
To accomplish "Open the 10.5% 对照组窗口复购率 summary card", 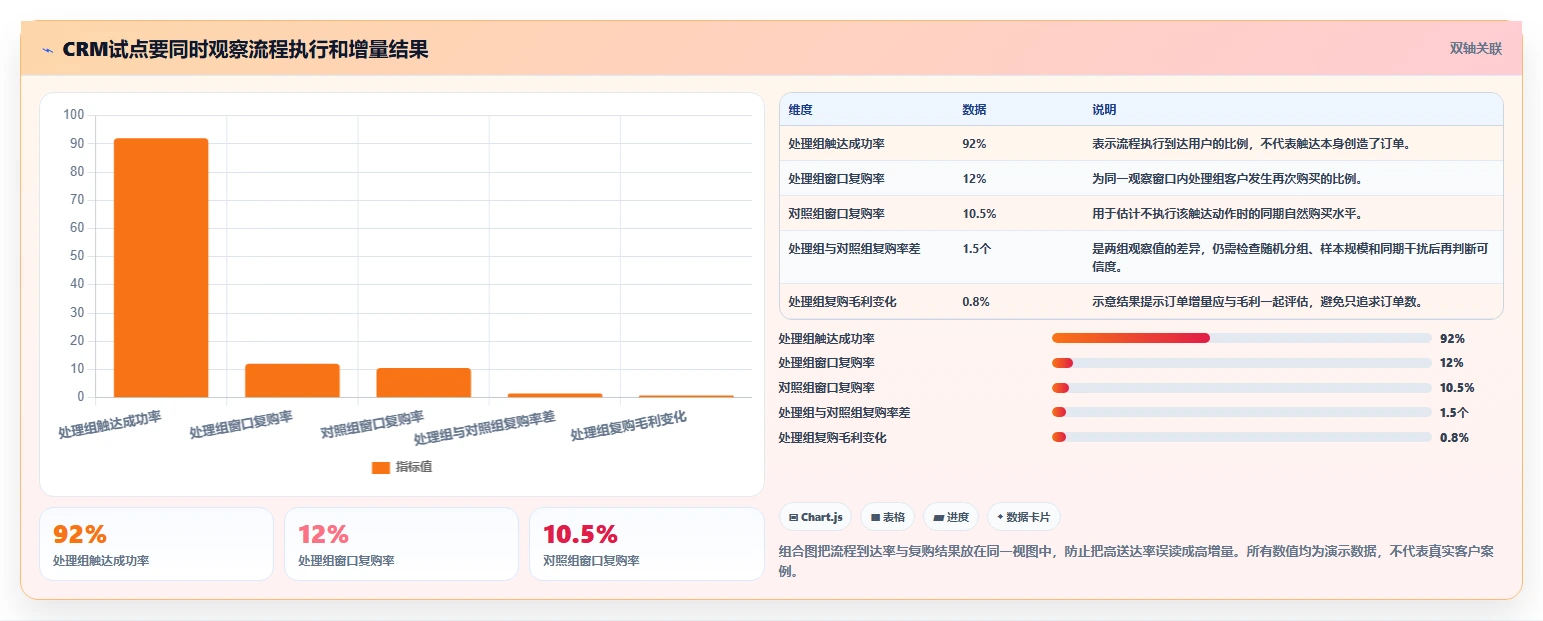I will pyautogui.click(x=646, y=544).
